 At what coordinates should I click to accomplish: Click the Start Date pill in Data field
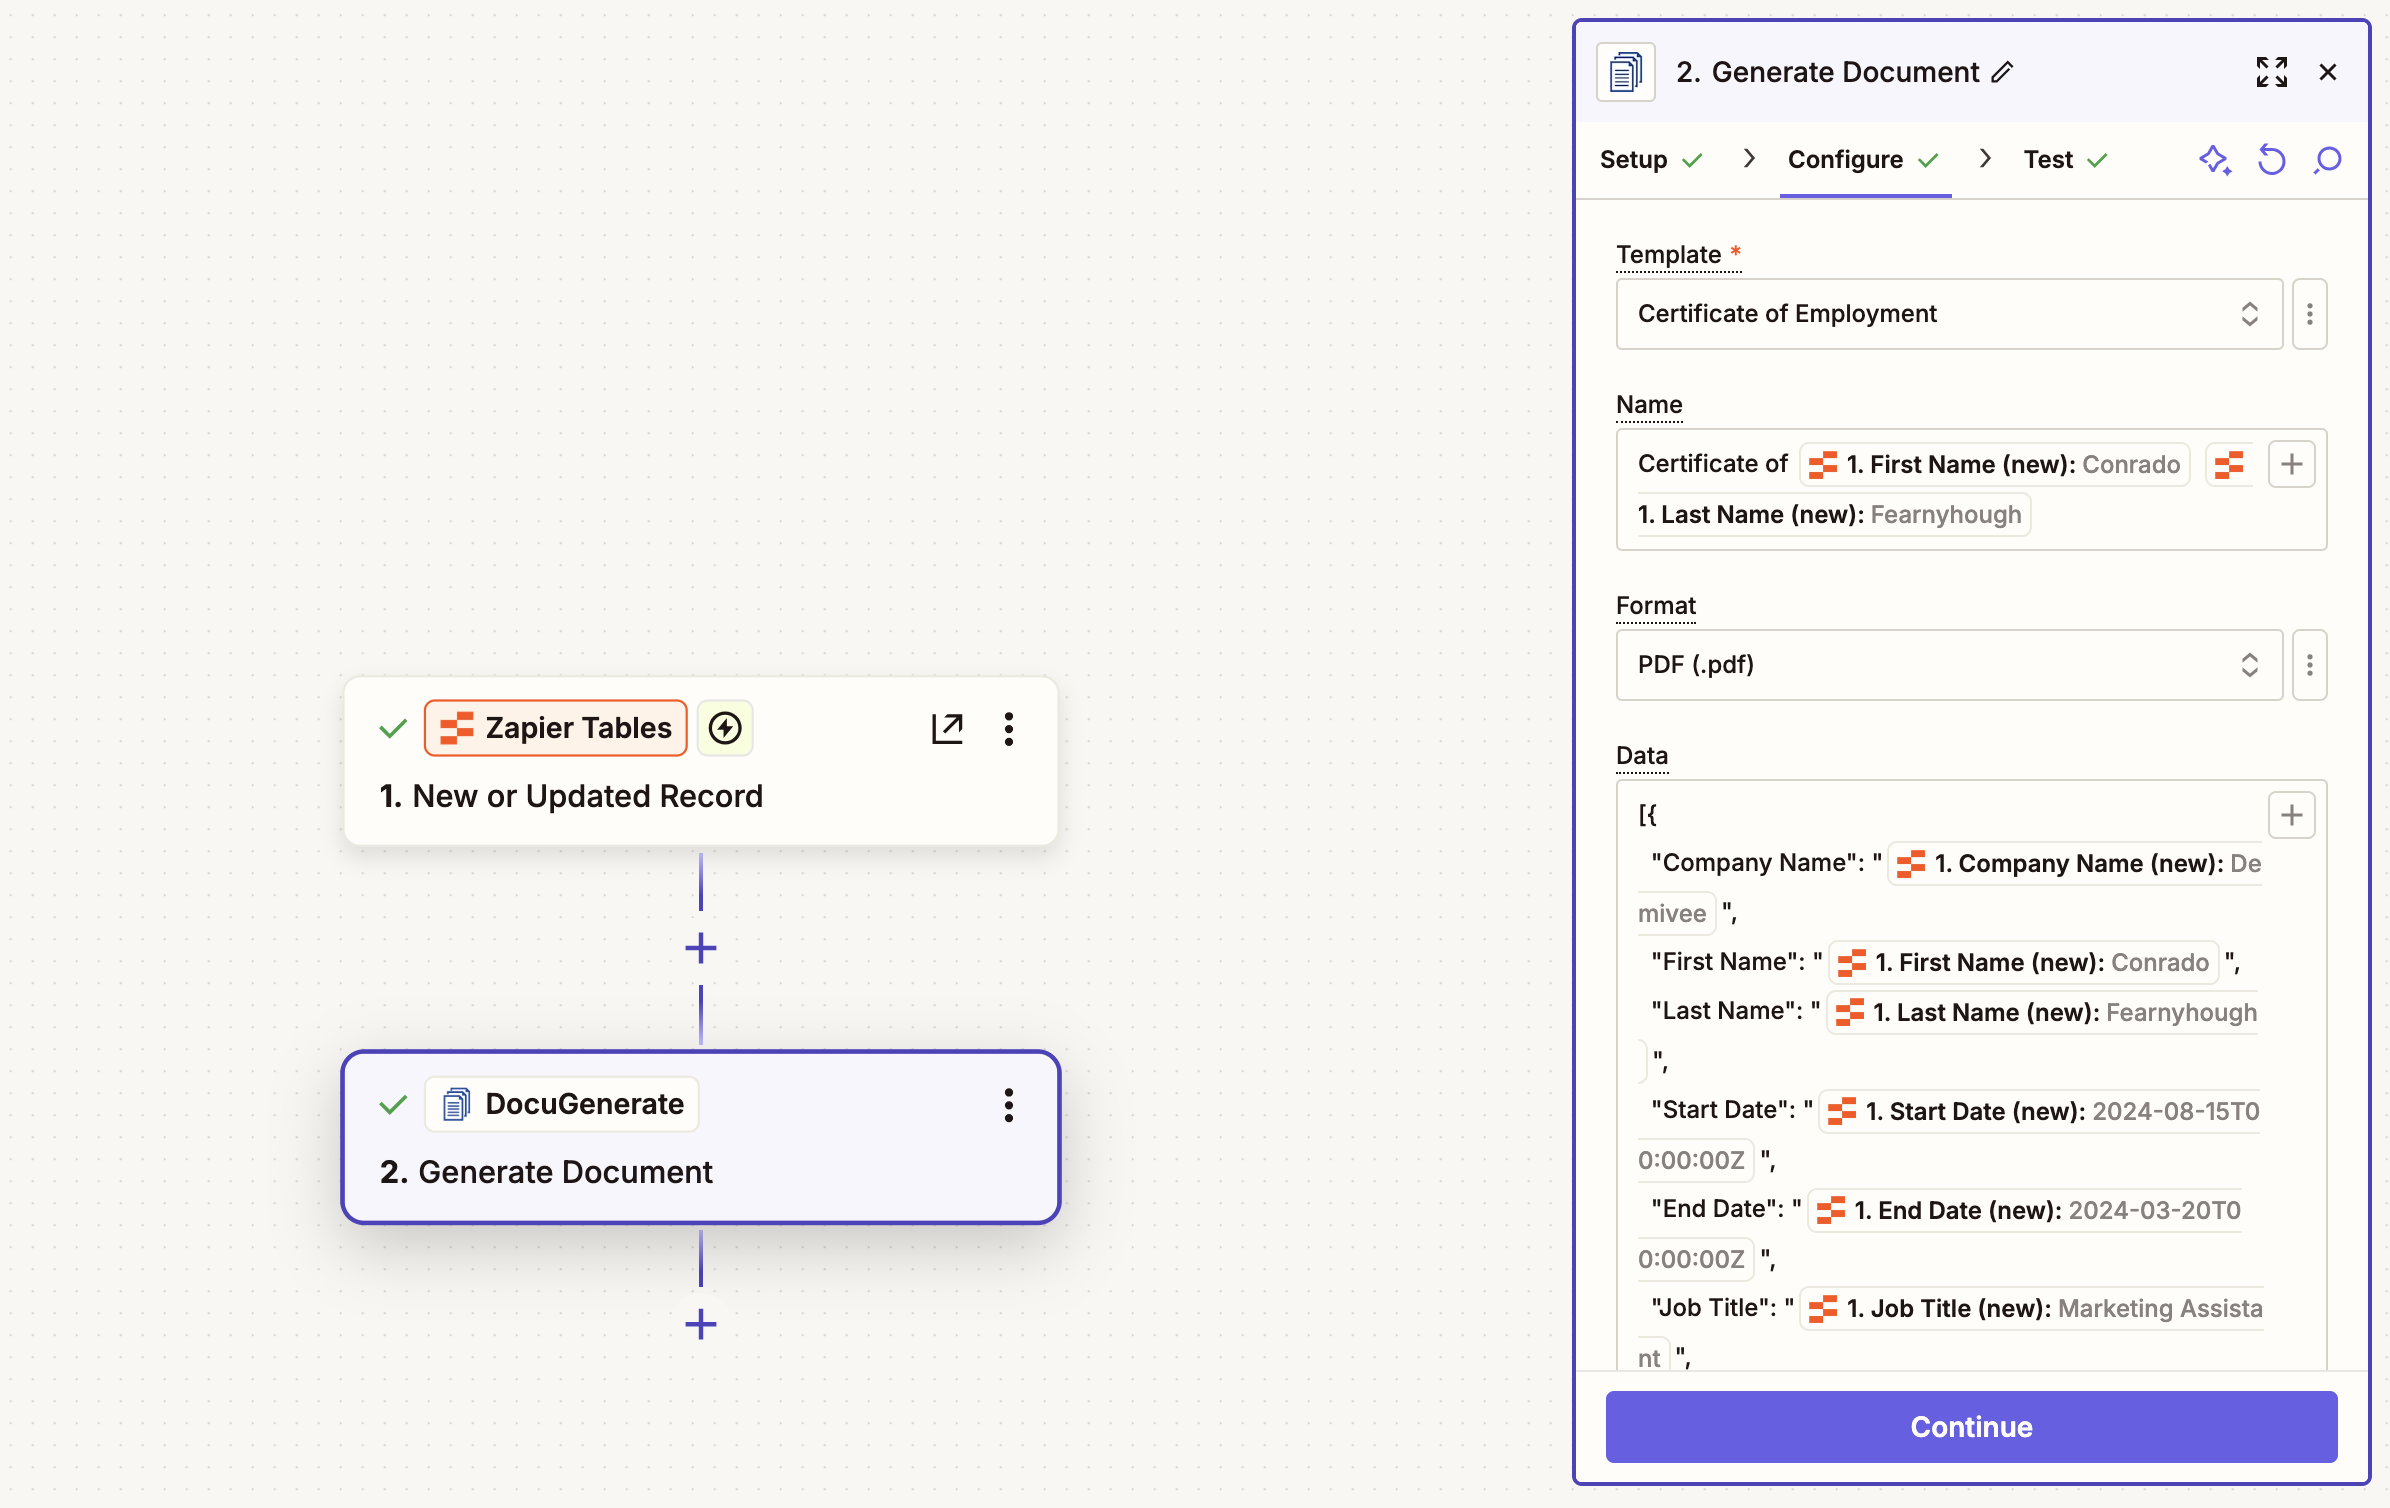(x=2040, y=1112)
